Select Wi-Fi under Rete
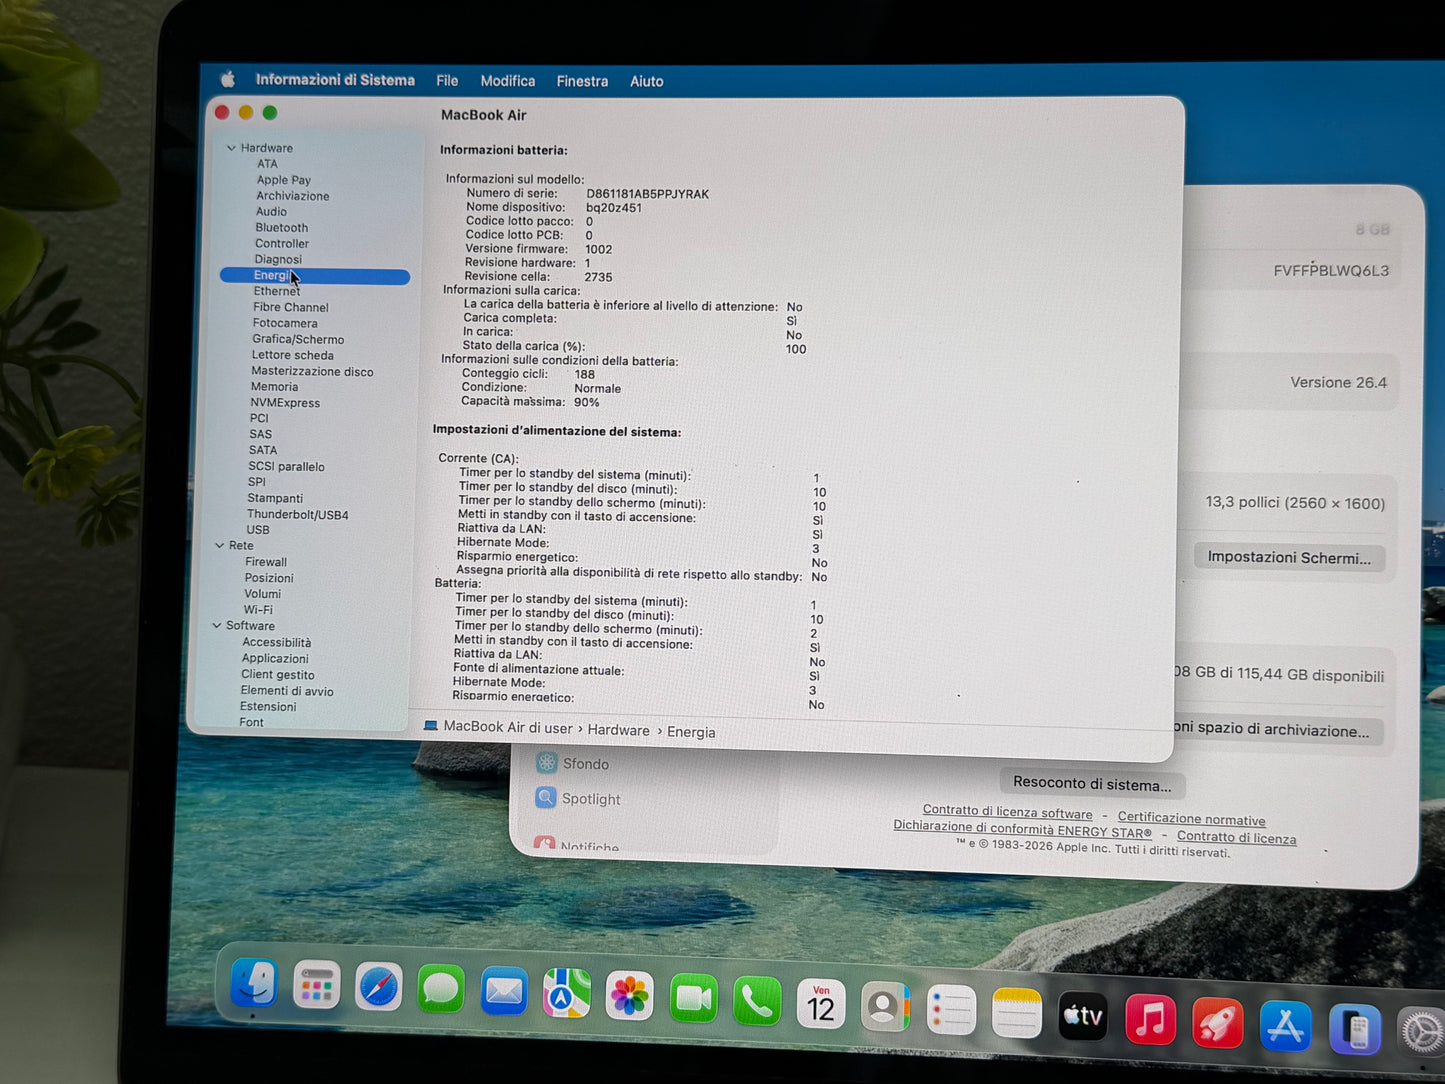1445x1084 pixels. click(258, 610)
